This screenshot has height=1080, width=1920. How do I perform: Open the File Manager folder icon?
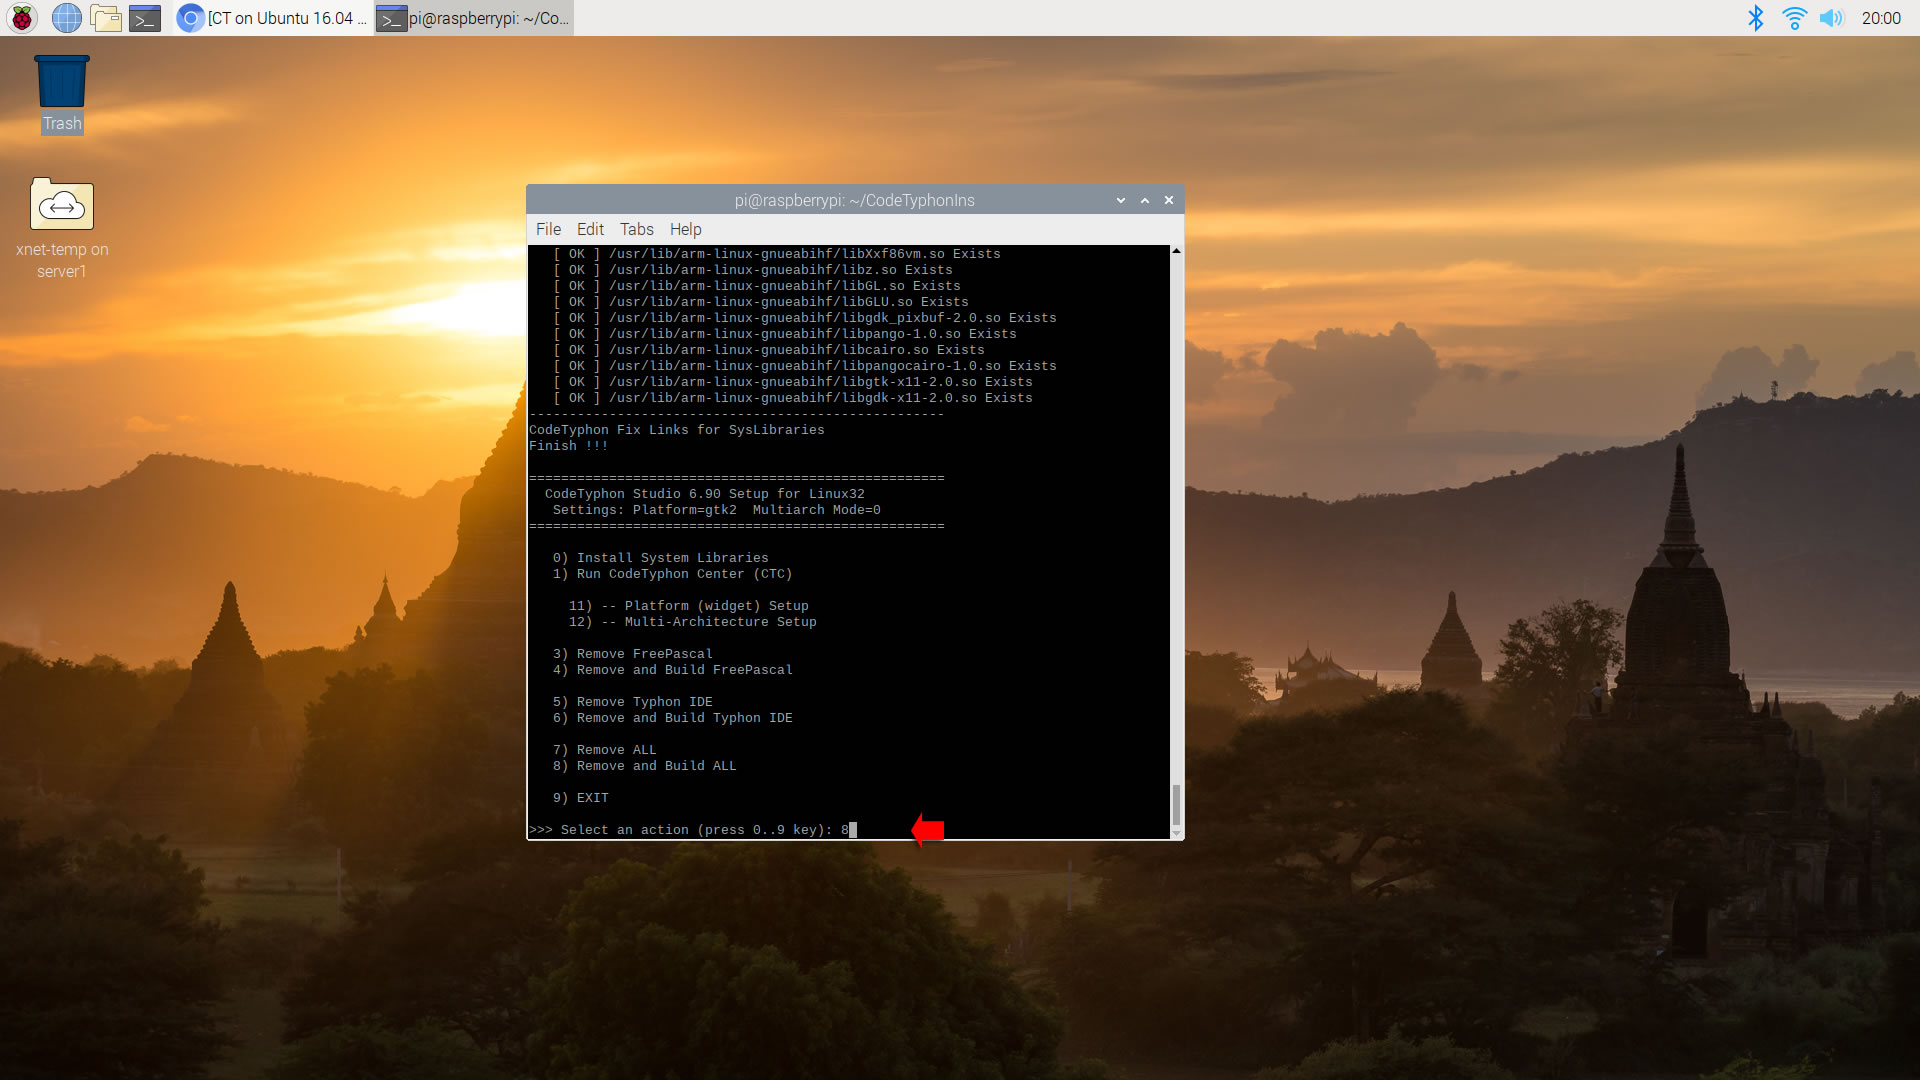tap(106, 18)
